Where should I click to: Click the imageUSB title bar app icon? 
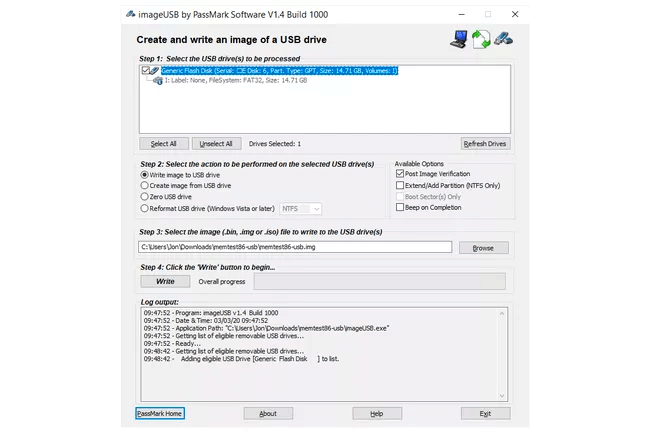click(131, 15)
